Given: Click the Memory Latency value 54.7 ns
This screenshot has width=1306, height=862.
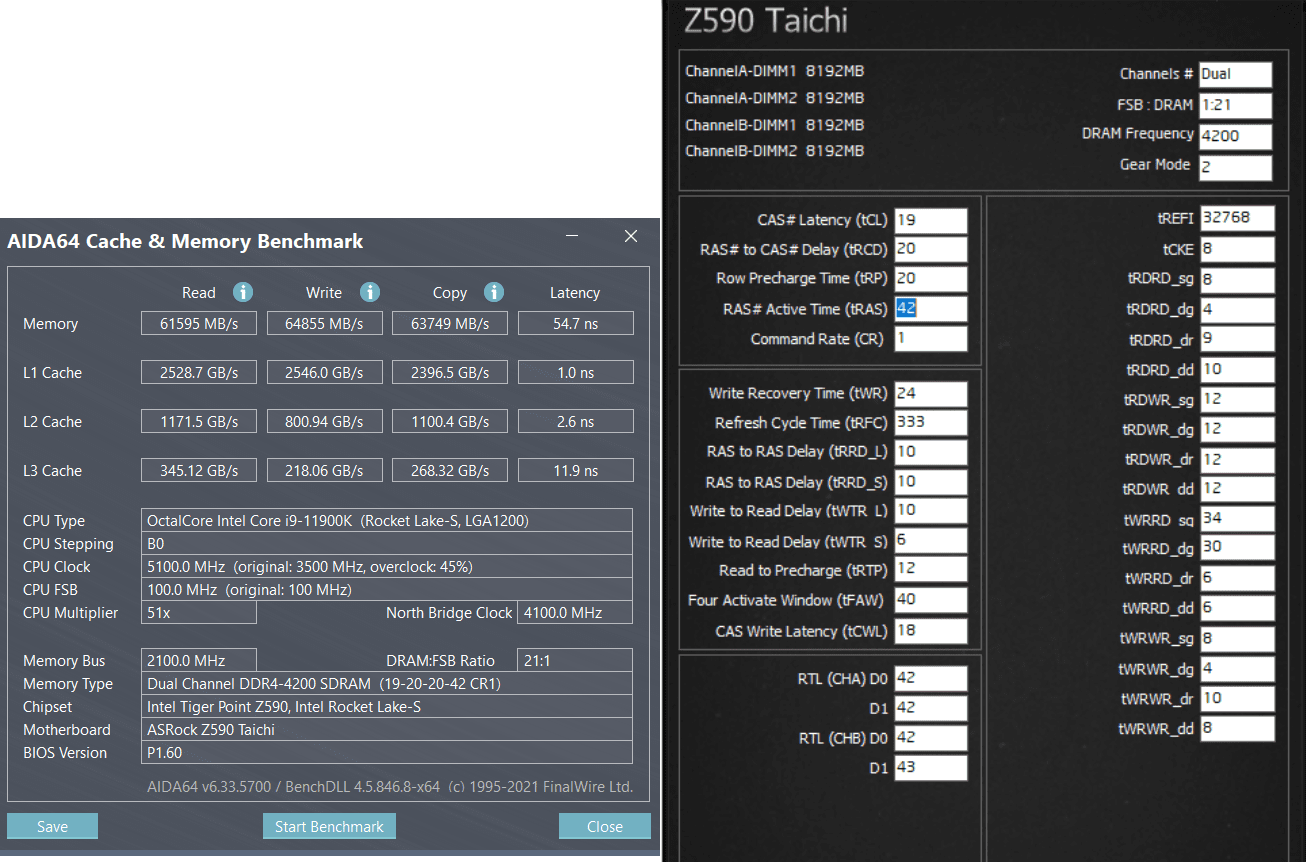Looking at the screenshot, I should coord(575,323).
